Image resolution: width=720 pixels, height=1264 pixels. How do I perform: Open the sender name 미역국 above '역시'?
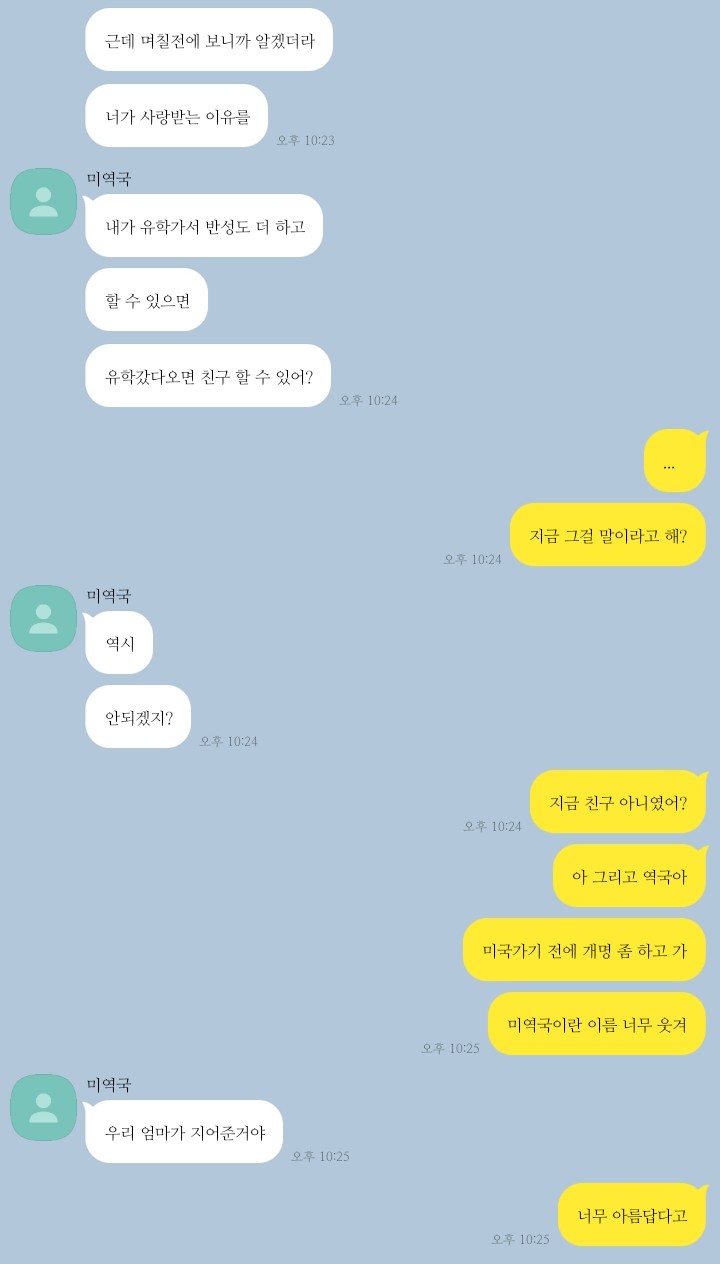tap(109, 596)
